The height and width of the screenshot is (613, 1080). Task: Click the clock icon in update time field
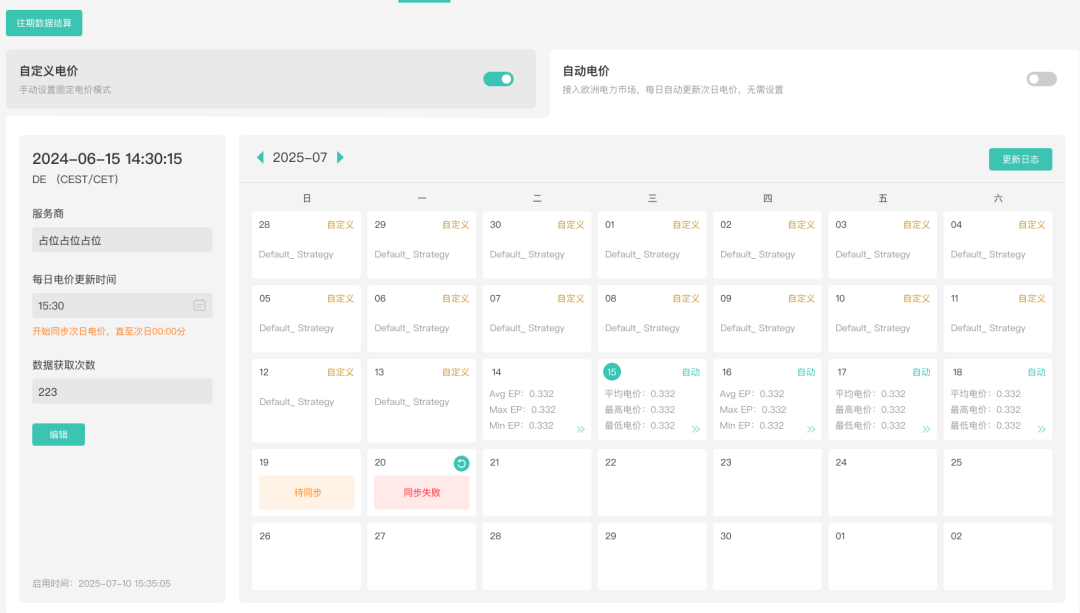(x=199, y=305)
